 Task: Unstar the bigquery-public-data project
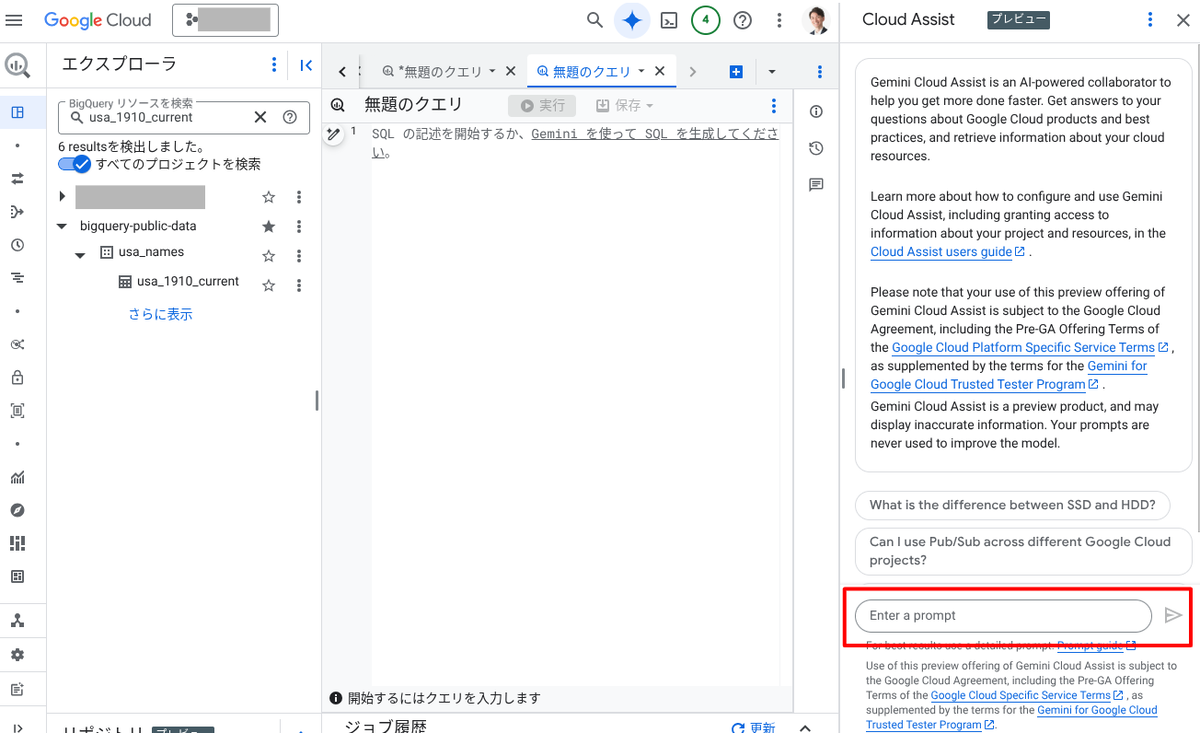tap(268, 227)
